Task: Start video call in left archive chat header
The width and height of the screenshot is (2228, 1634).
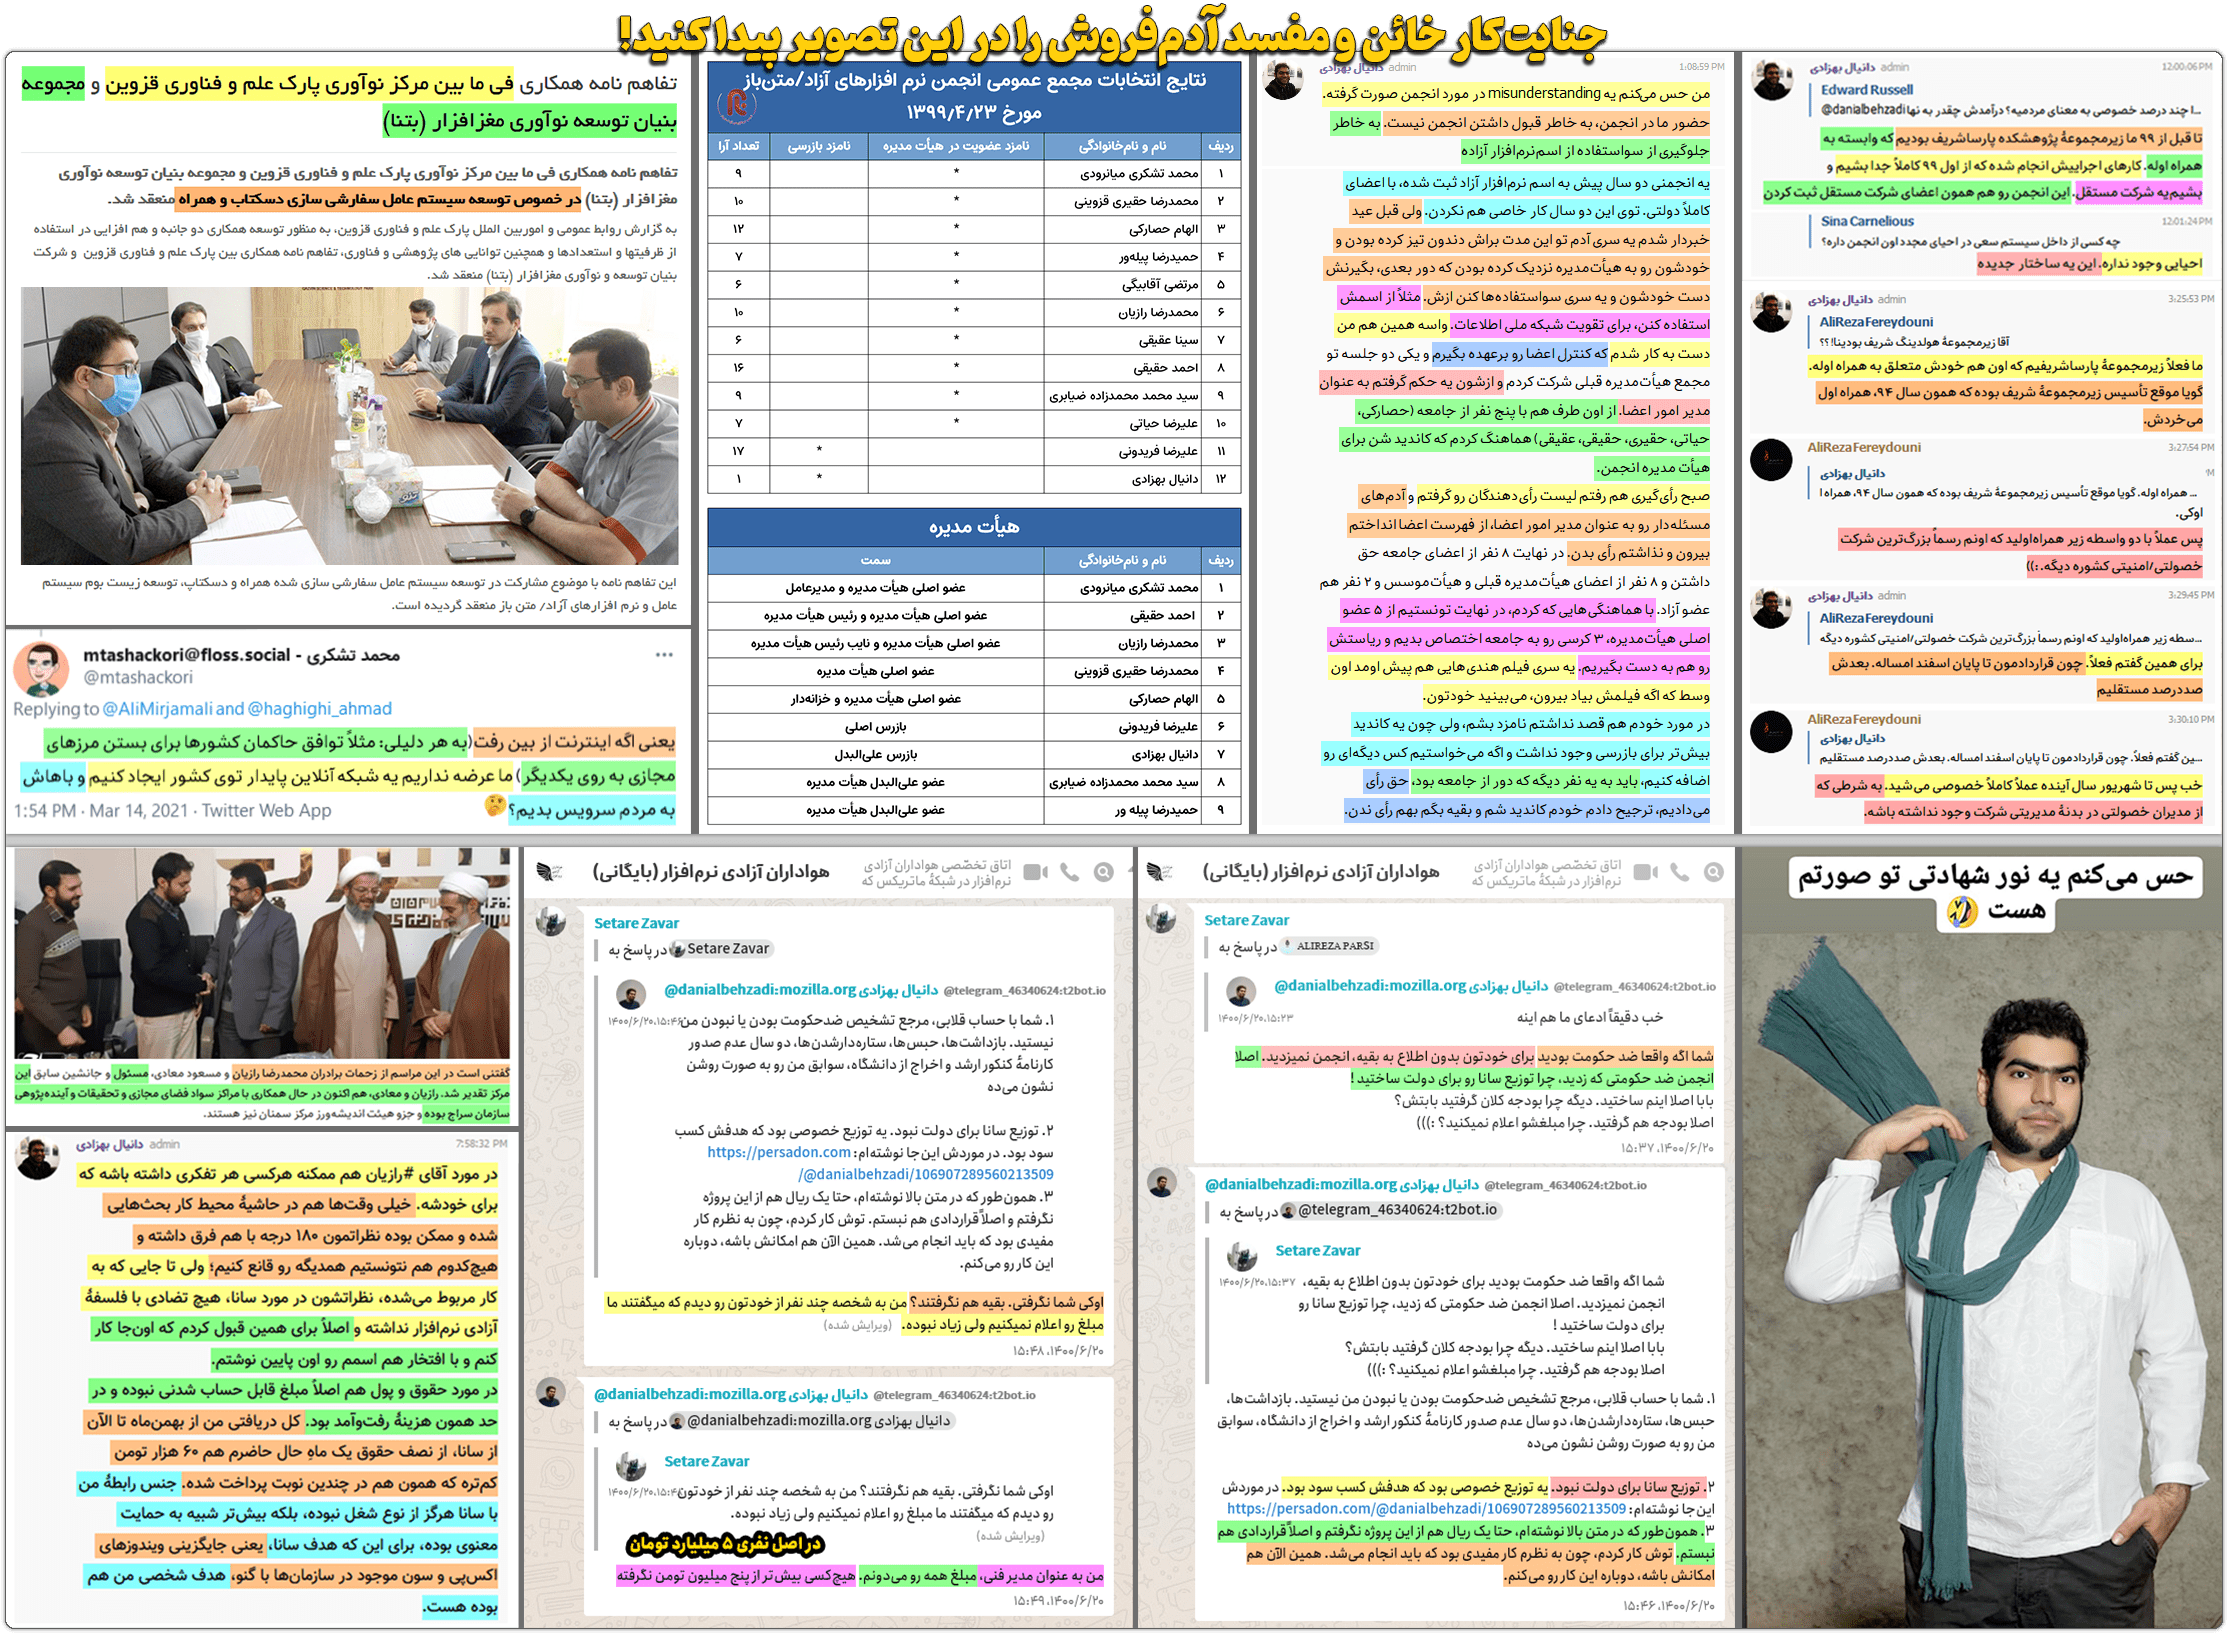Action: [1035, 872]
